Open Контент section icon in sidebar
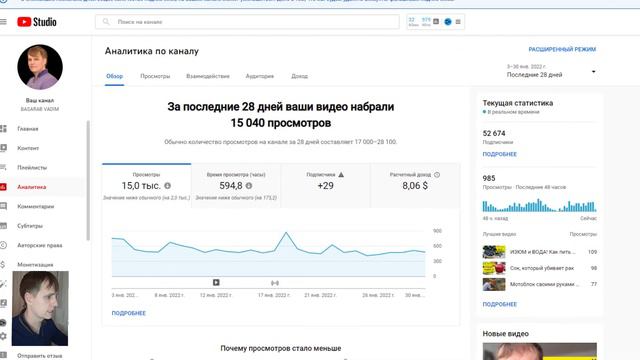This screenshot has height=360, width=640. point(3,148)
